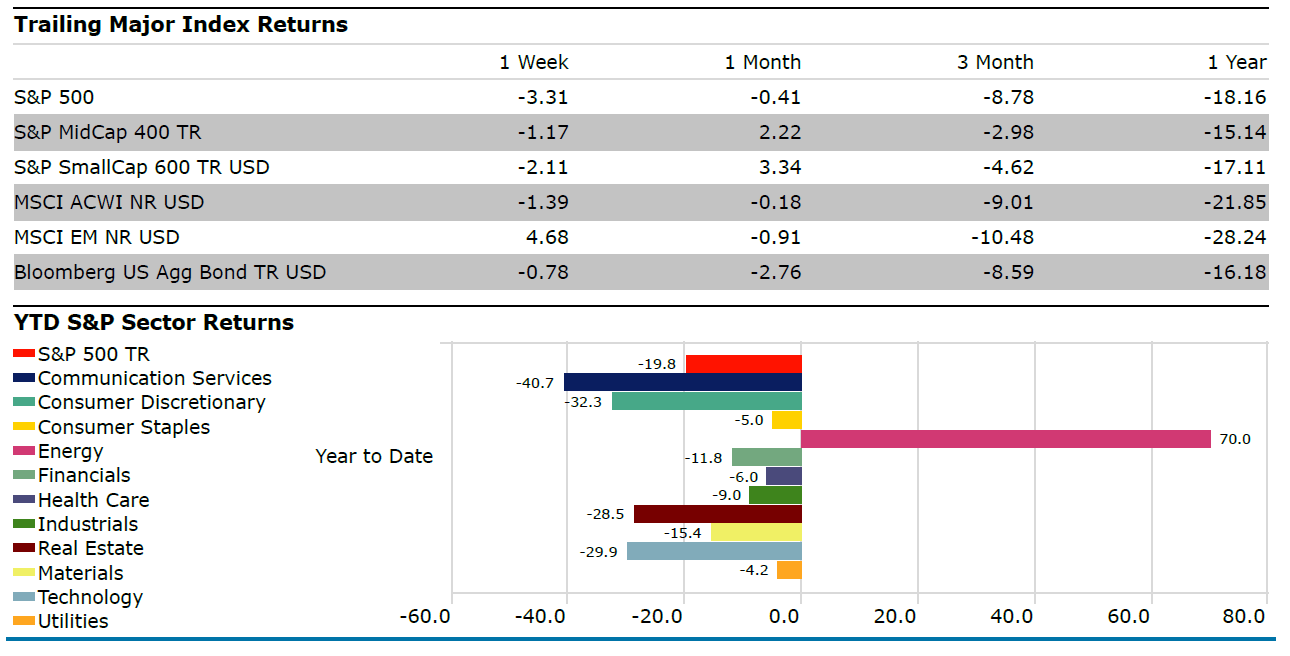
Task: Click the orange Utilities legend swatch
Action: click(x=24, y=621)
